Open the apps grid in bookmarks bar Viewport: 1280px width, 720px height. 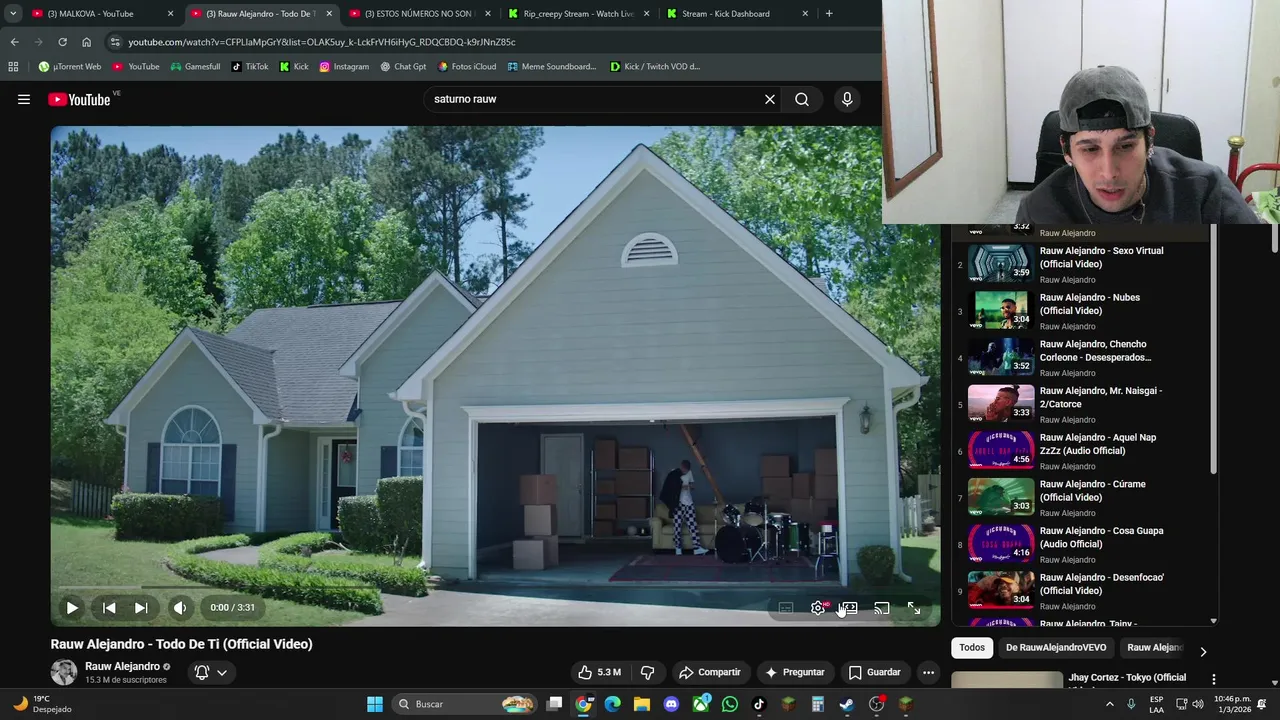click(13, 67)
